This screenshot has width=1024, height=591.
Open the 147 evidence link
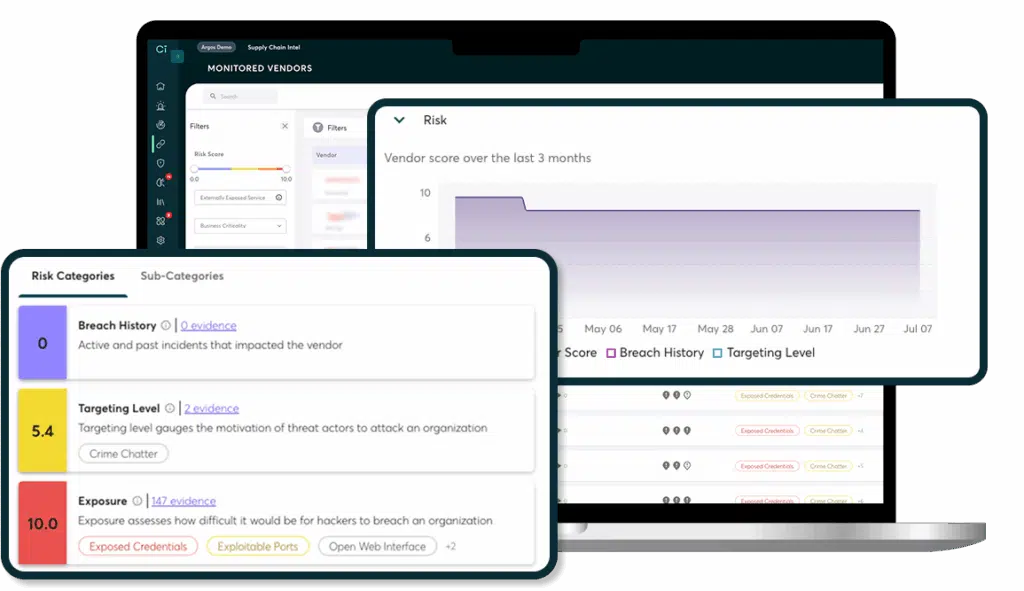click(x=183, y=501)
